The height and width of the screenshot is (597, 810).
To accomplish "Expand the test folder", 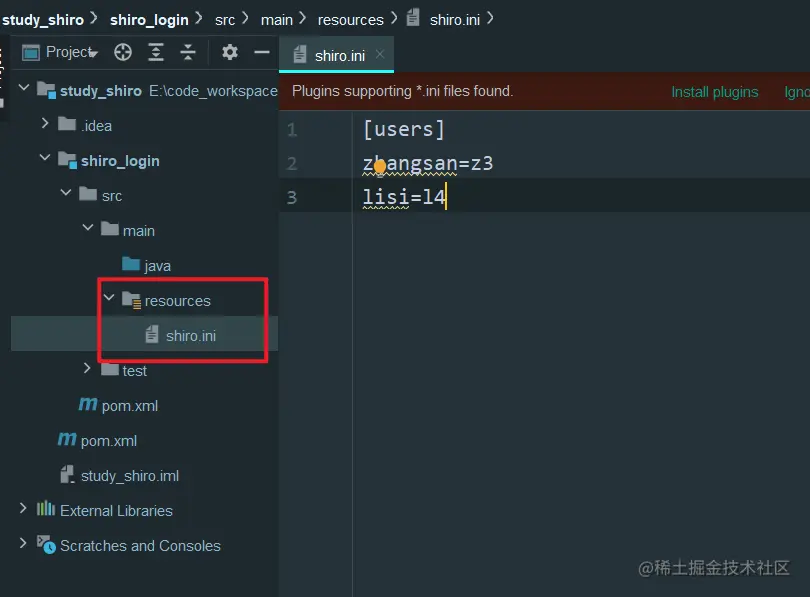I will (87, 368).
